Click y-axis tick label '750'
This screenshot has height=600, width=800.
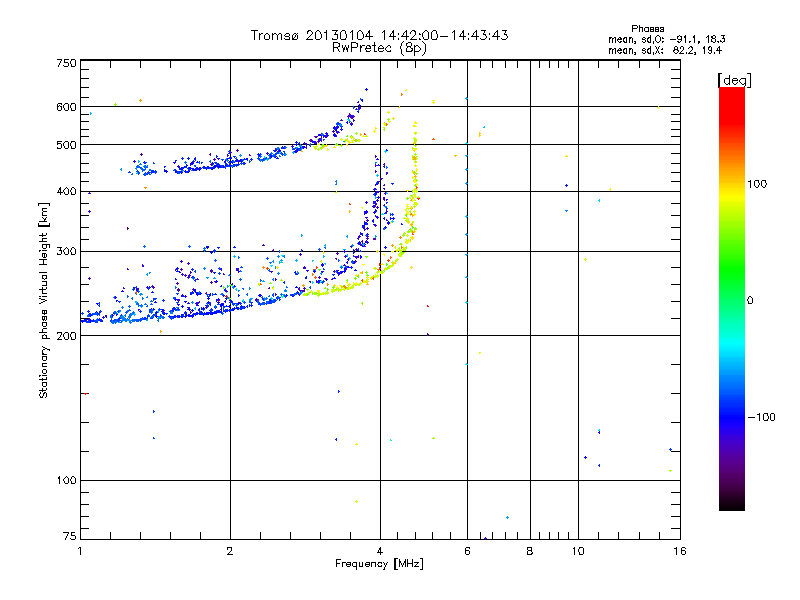[x=66, y=63]
